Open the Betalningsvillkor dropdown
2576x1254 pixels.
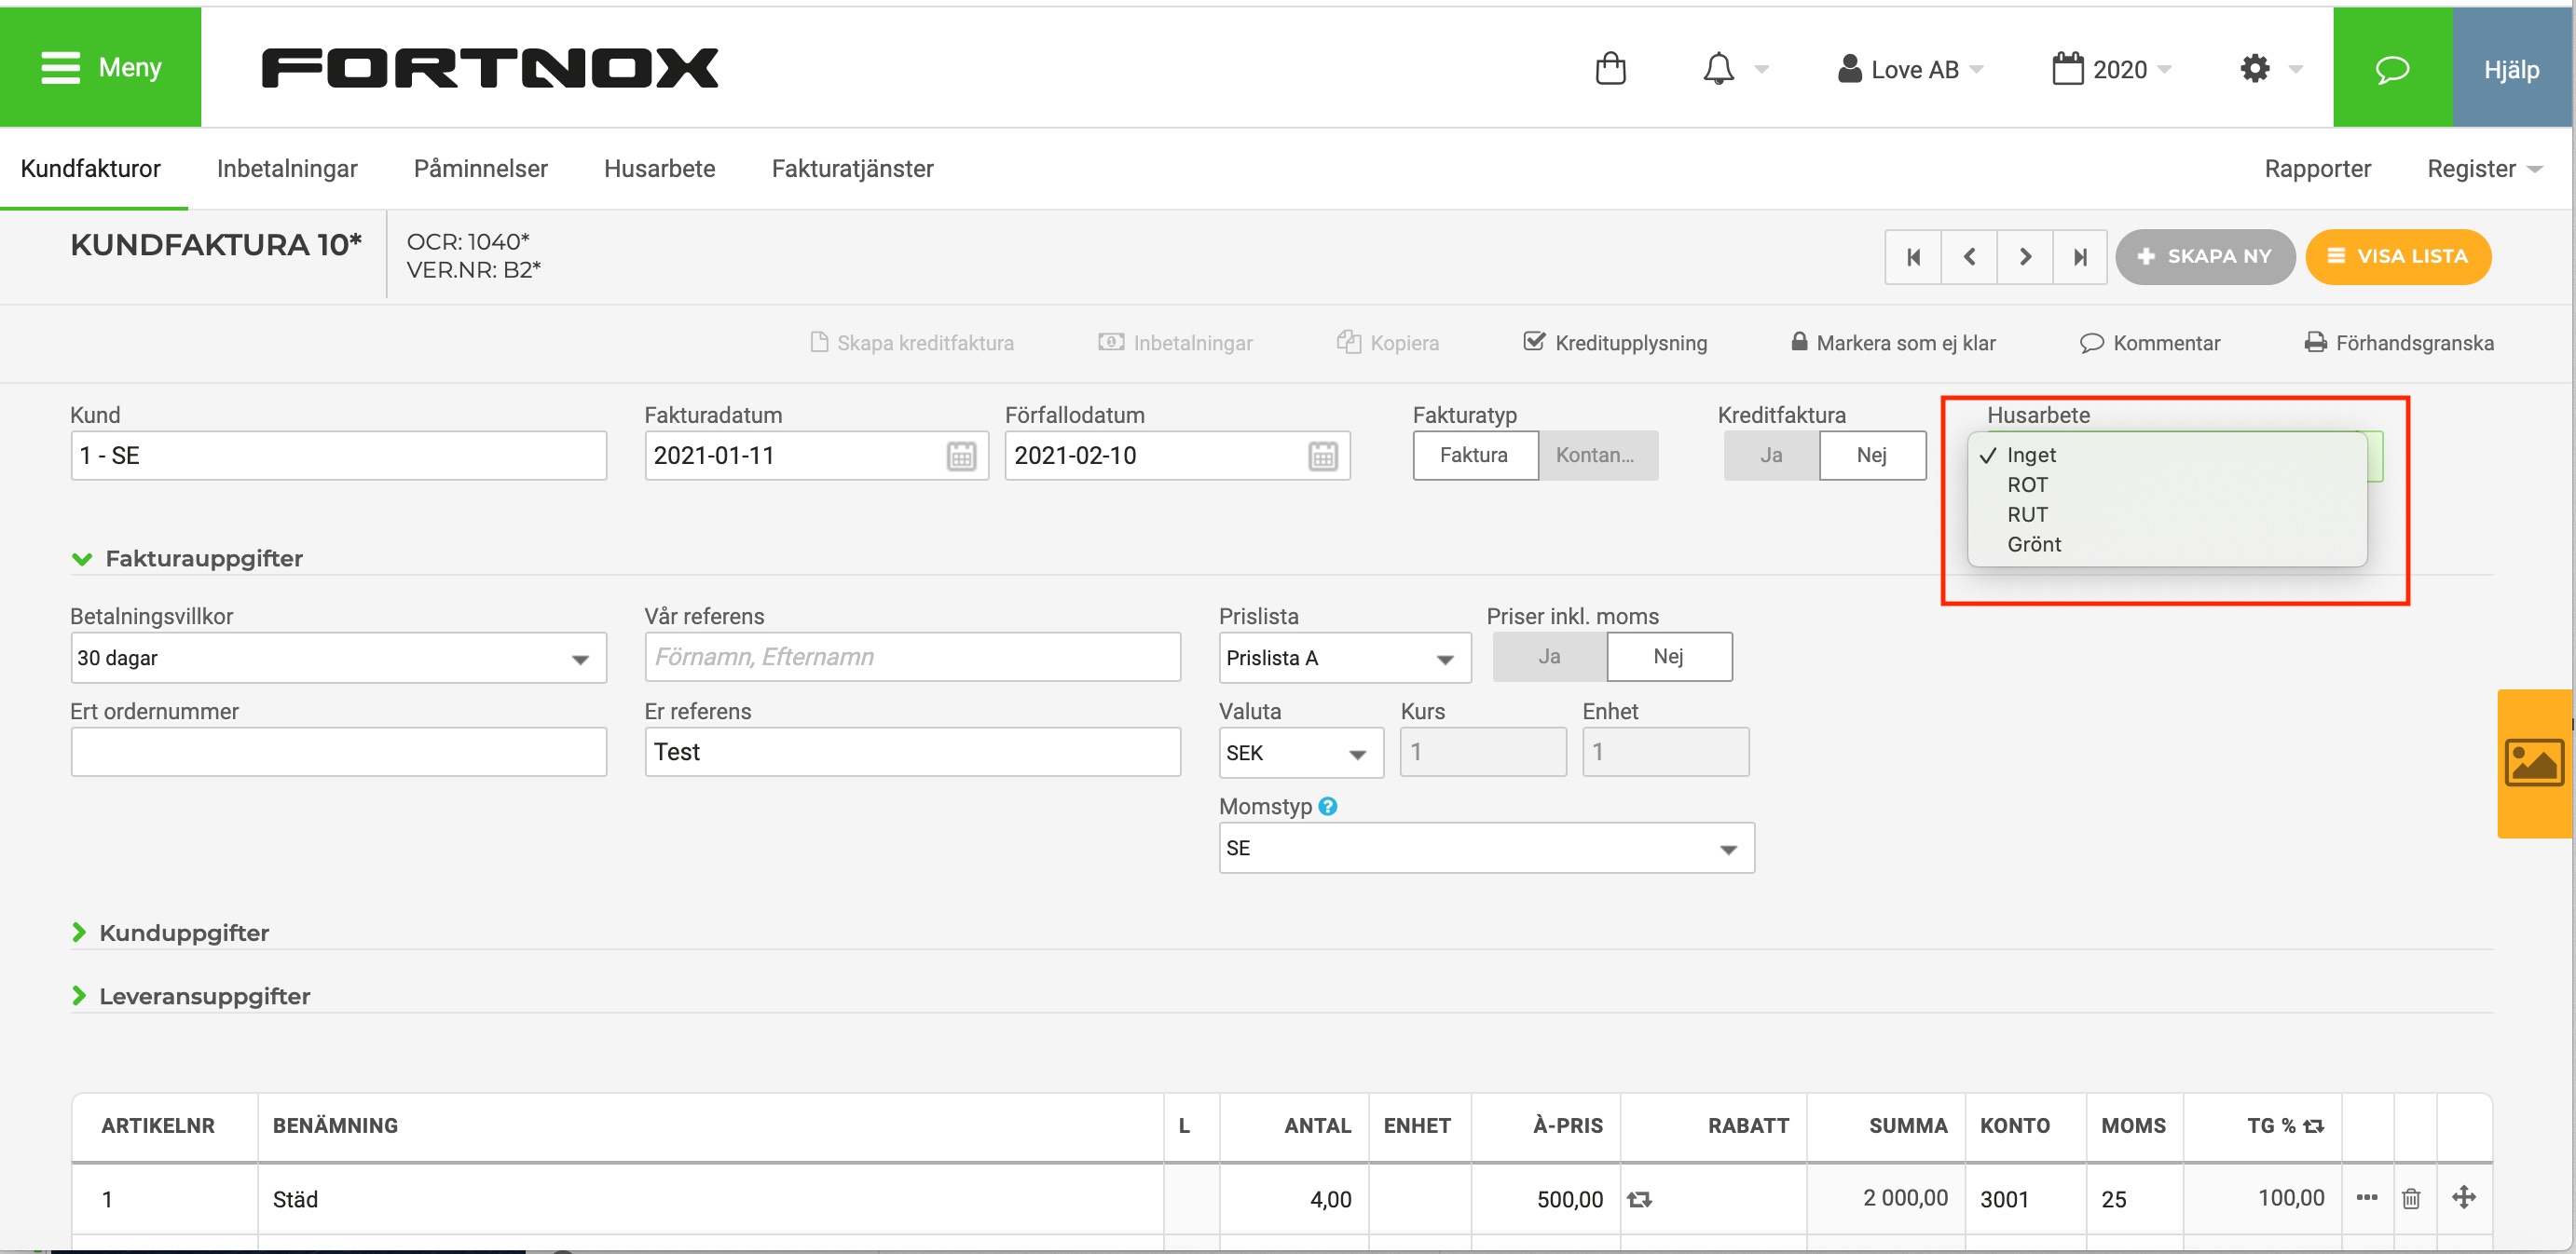point(338,658)
